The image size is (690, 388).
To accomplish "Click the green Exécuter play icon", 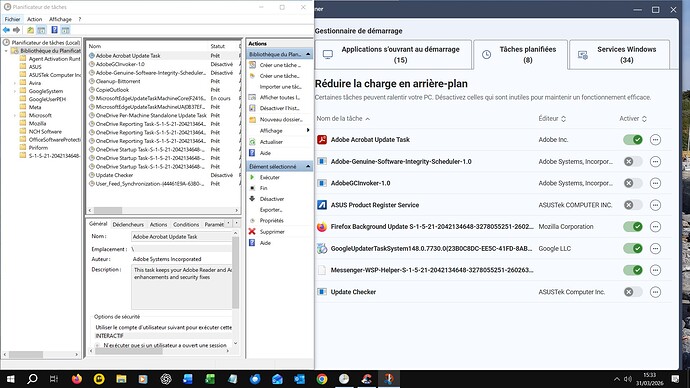I will tap(252, 177).
